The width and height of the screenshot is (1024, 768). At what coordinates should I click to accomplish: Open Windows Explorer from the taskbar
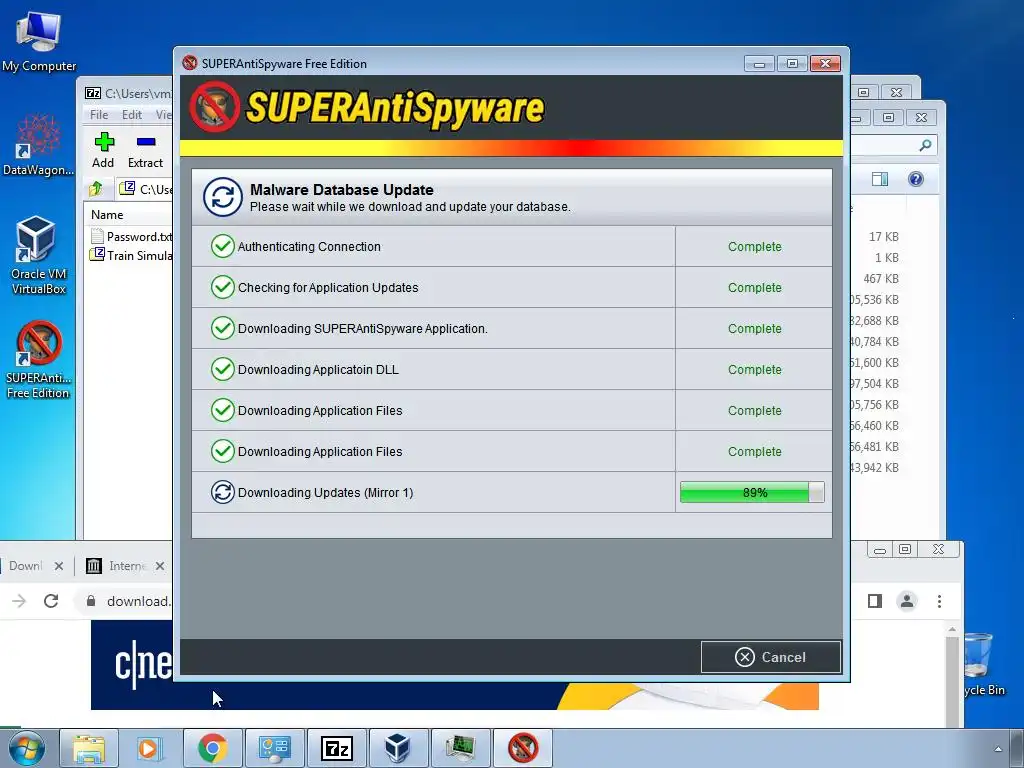(x=88, y=748)
